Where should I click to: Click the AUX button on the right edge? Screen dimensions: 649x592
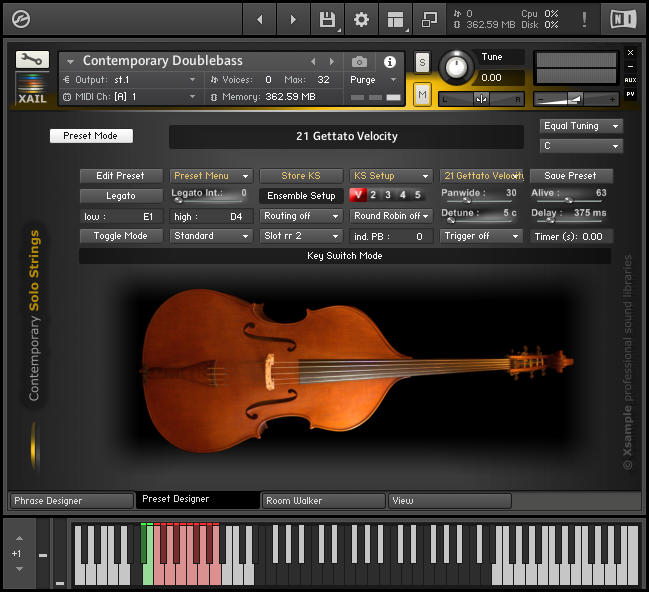tap(630, 80)
